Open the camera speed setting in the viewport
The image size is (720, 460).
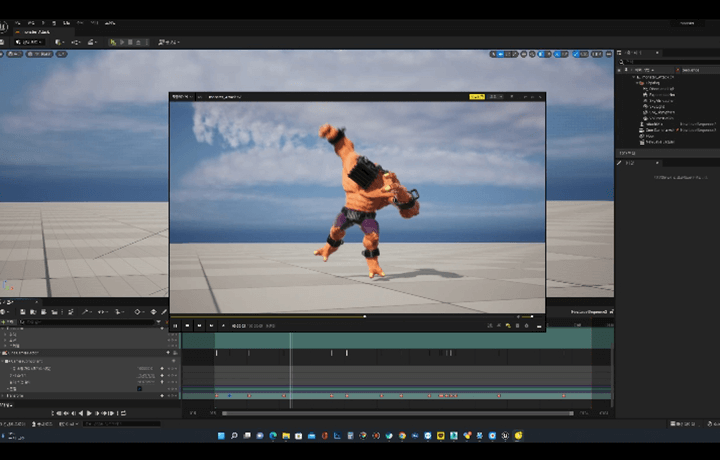point(596,54)
